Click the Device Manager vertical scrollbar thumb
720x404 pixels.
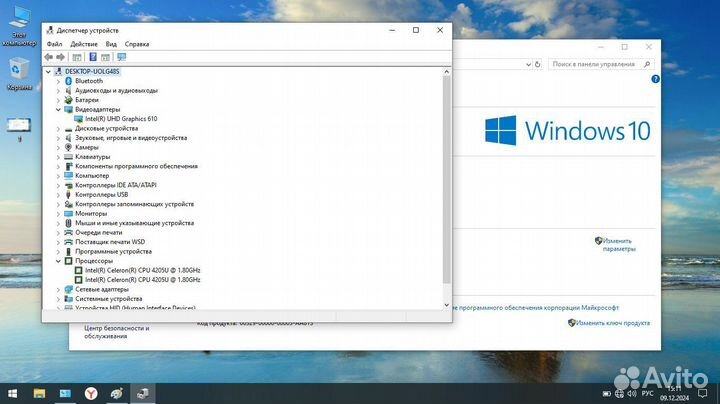(x=446, y=179)
